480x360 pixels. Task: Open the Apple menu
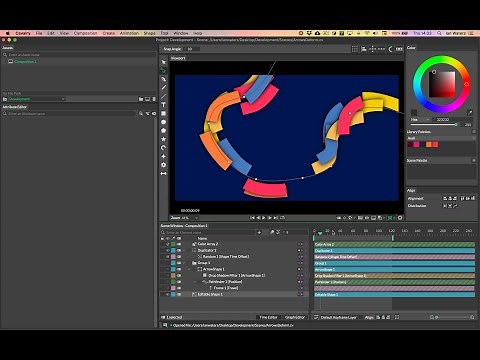[8, 33]
